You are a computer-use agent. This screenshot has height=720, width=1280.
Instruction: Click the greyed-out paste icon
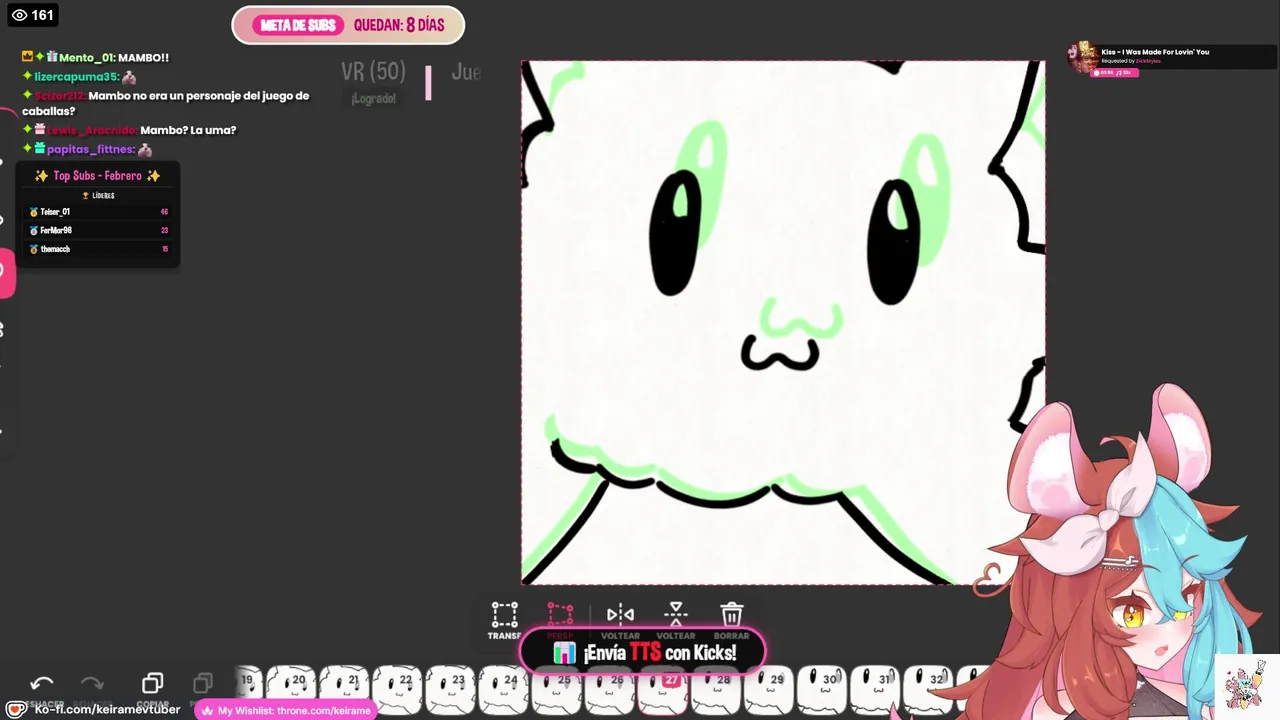tap(203, 683)
